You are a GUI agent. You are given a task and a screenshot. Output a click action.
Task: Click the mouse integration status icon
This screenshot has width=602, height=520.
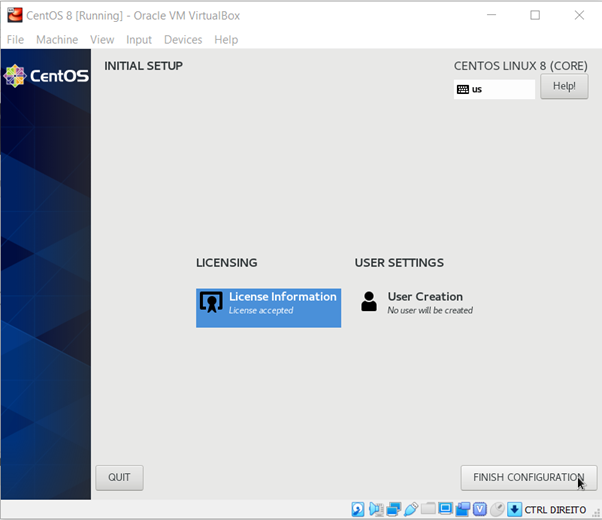[497, 509]
